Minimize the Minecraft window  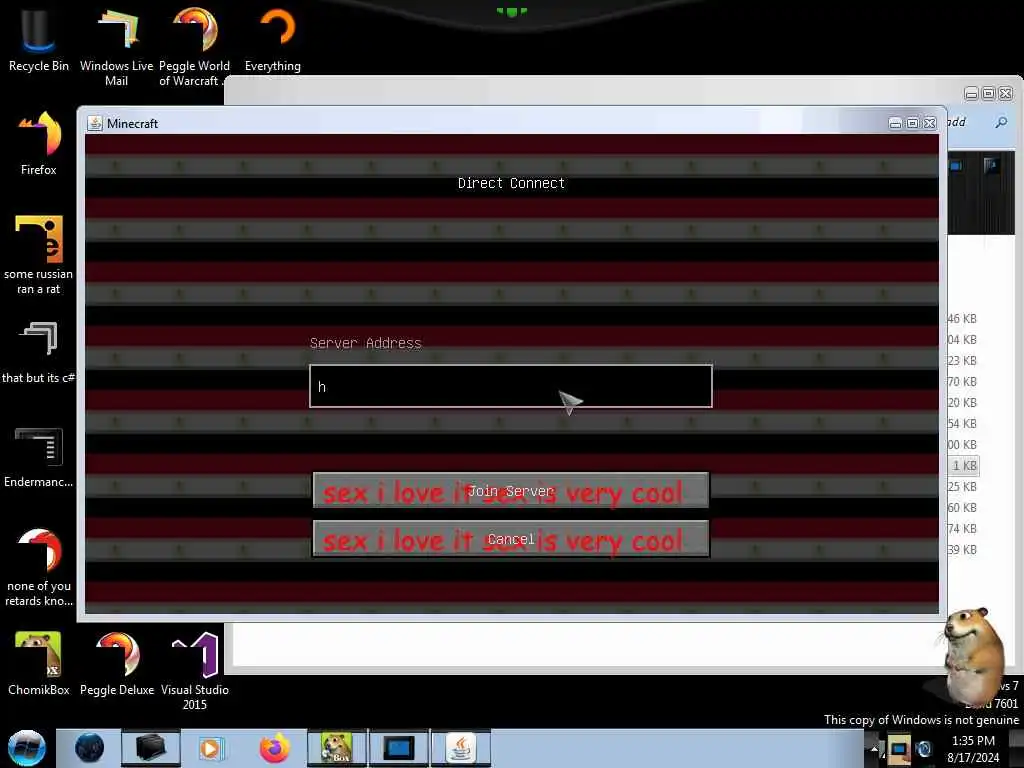895,123
